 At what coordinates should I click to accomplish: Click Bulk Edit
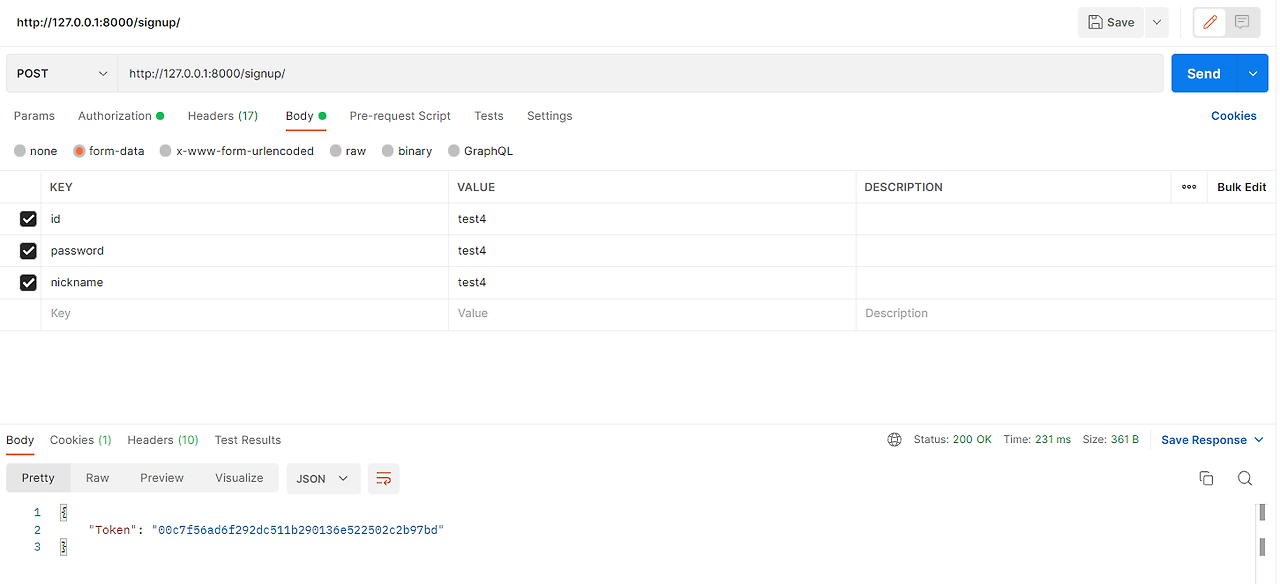tap(1242, 187)
